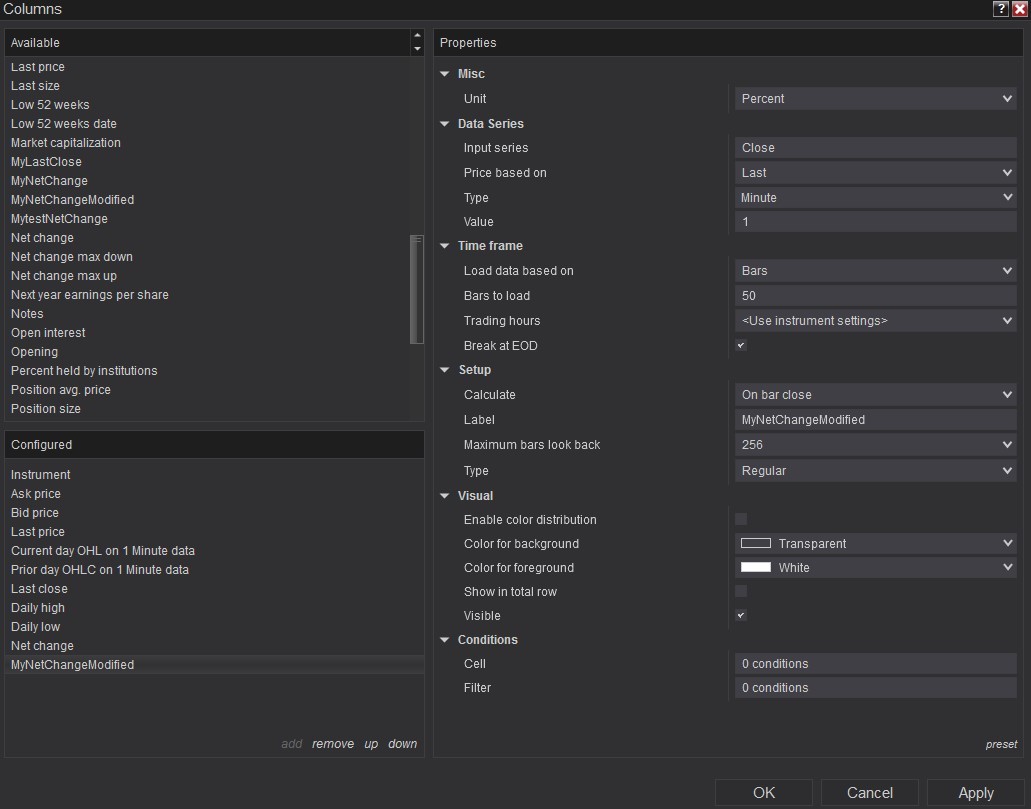Click the help question mark icon
Screen dimensions: 1031x809
click(1000, 9)
